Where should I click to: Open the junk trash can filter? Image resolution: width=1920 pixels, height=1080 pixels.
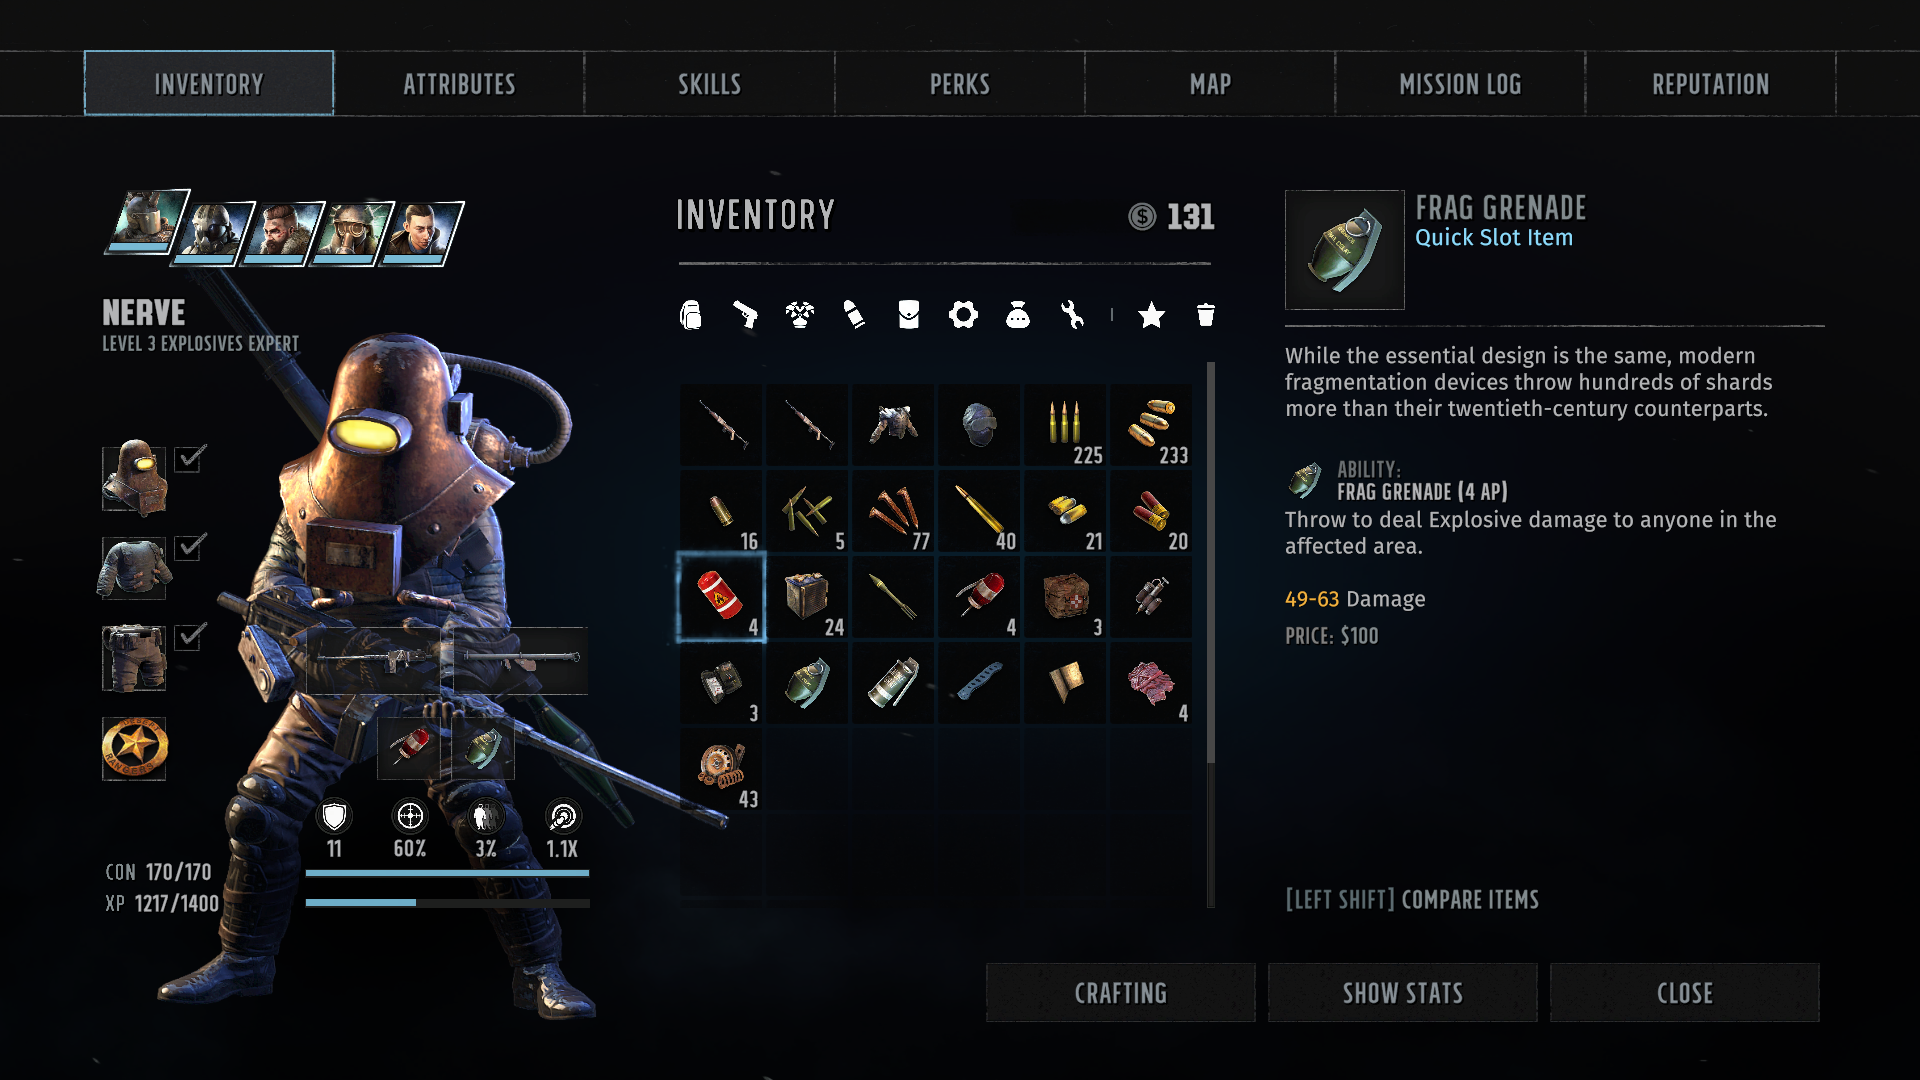tap(1206, 315)
